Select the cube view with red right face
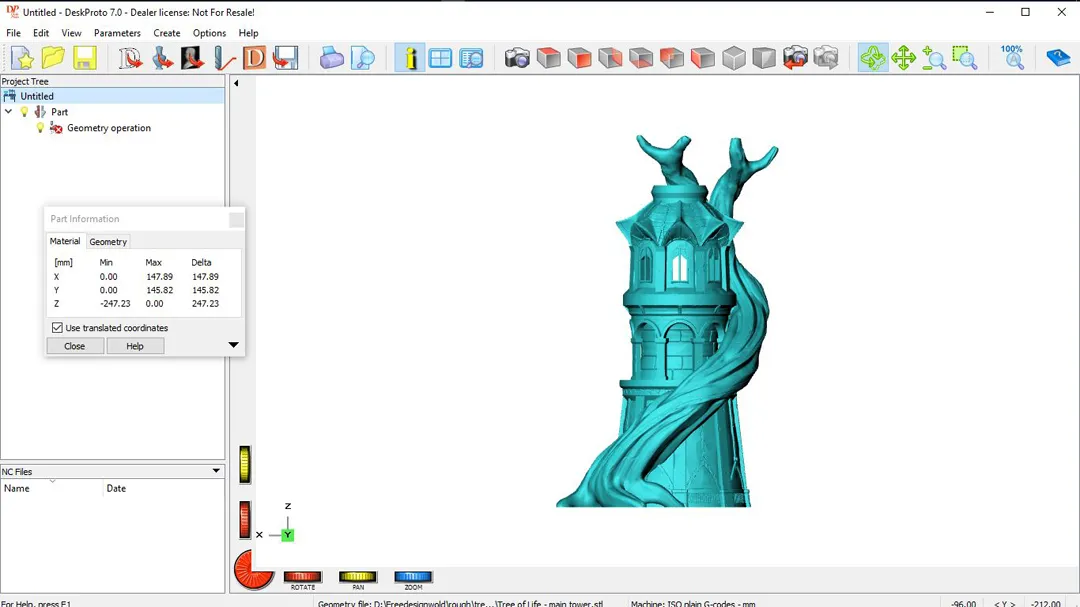Viewport: 1080px width, 607px height. pyautogui.click(x=610, y=58)
